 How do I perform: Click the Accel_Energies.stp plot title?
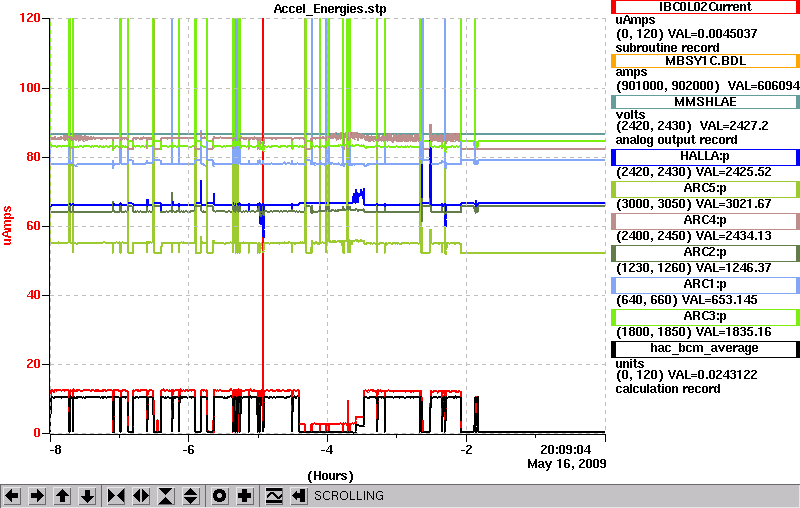click(x=330, y=9)
